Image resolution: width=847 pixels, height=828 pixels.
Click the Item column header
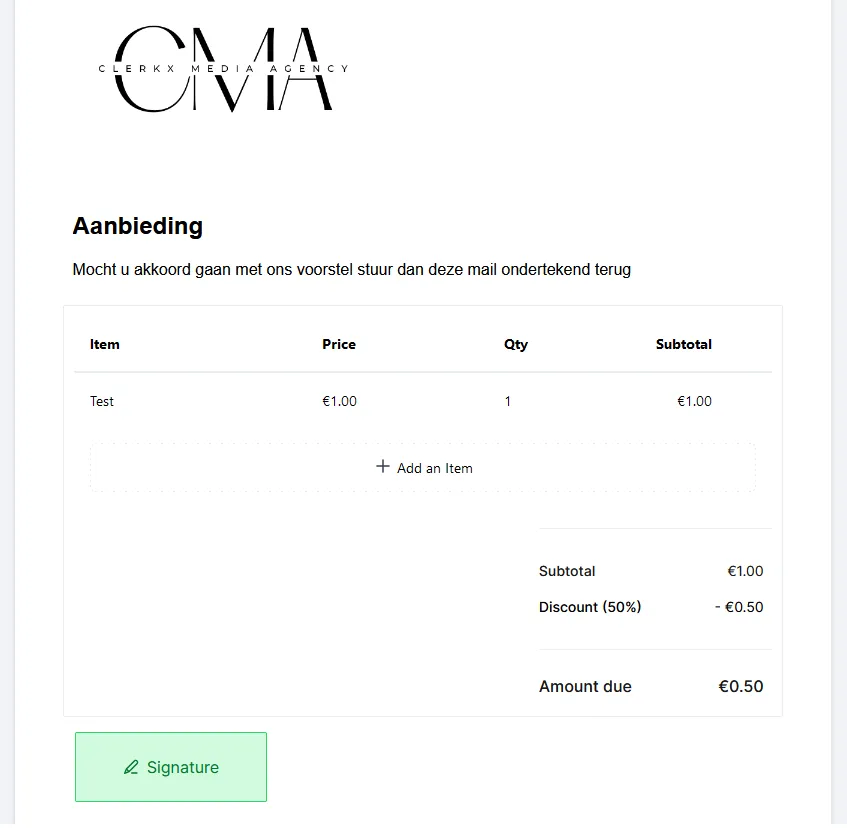[105, 344]
